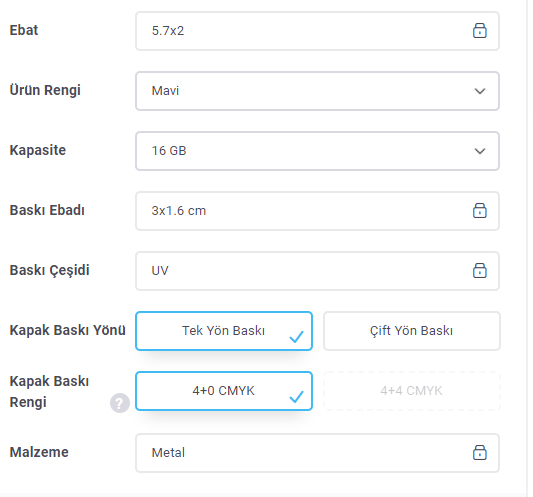Viewport: 533px width, 497px height.
Task: Expand the chevron arrow of Kapasite
Action: point(479,151)
